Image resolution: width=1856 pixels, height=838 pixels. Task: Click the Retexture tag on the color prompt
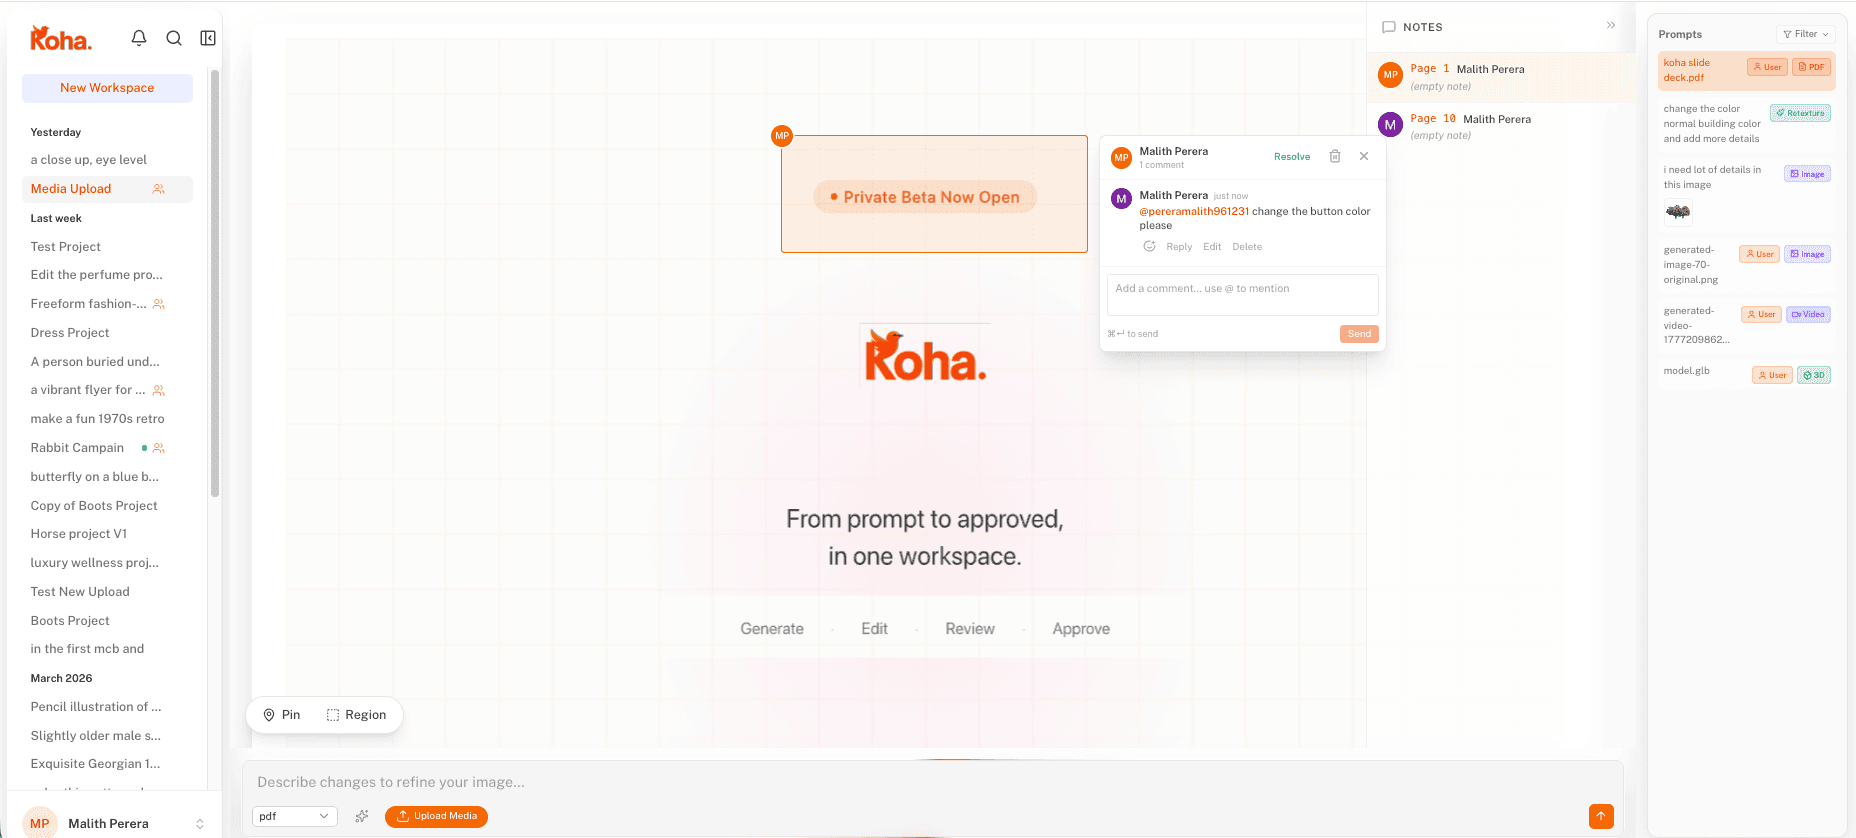[x=1800, y=113]
